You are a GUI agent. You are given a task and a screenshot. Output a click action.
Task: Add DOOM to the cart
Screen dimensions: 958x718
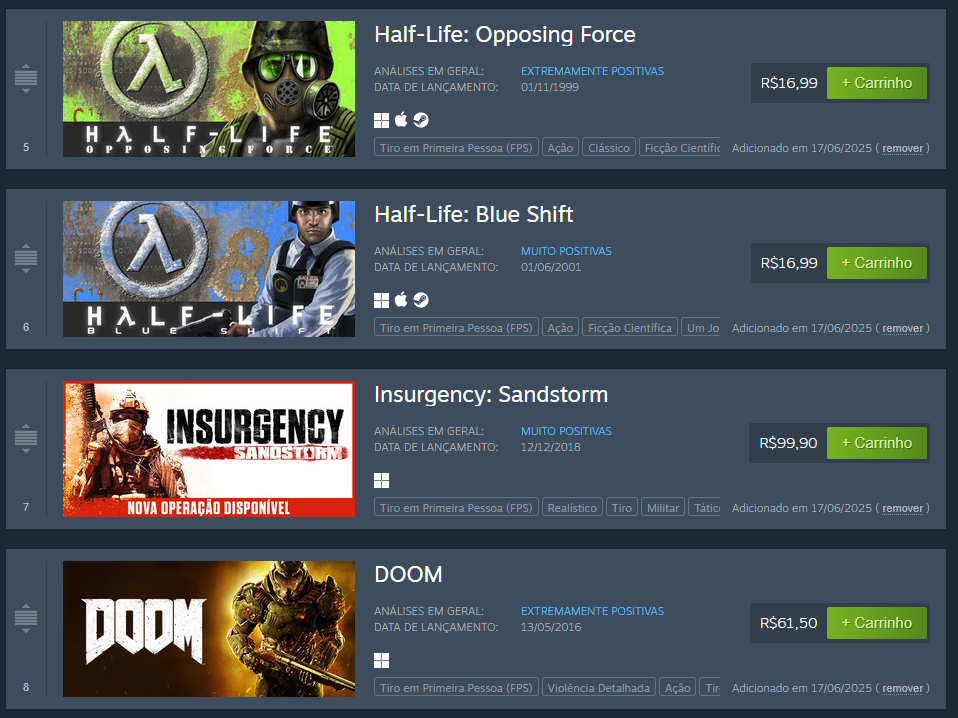click(x=877, y=623)
